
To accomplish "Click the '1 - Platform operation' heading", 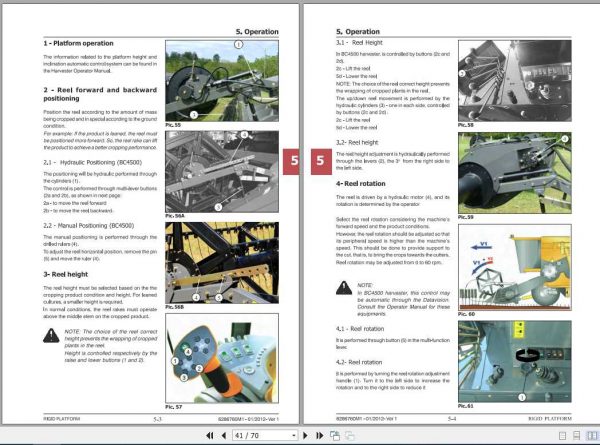I will 78,43.
